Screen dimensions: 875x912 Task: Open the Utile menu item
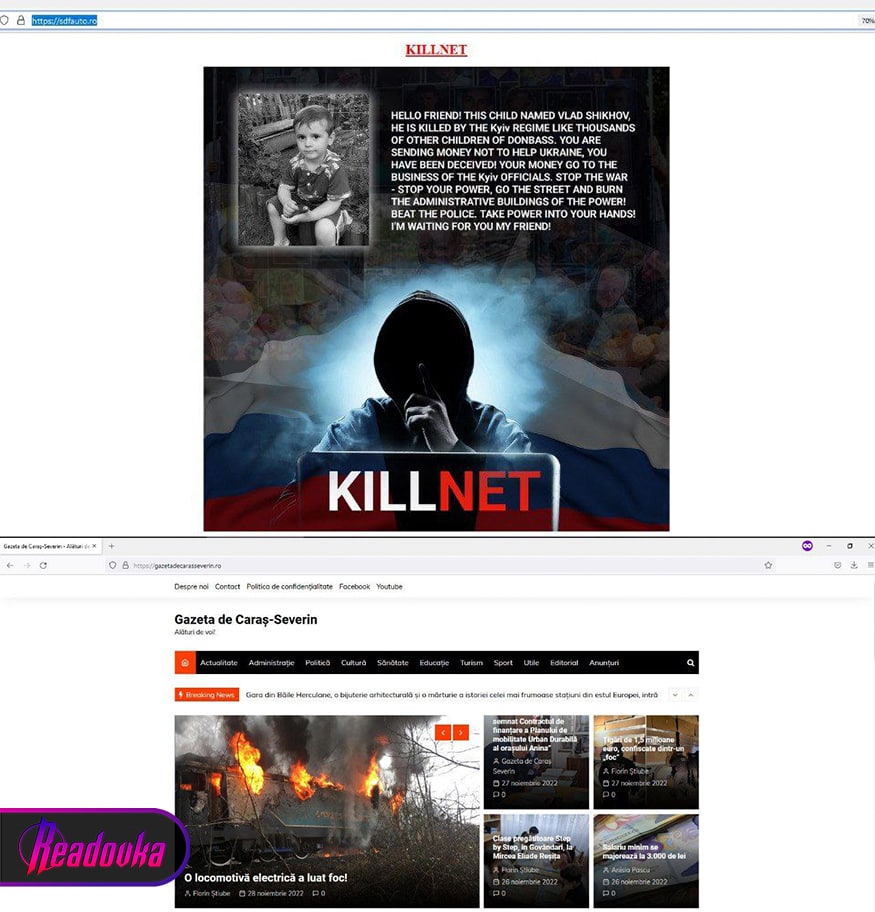click(x=531, y=662)
